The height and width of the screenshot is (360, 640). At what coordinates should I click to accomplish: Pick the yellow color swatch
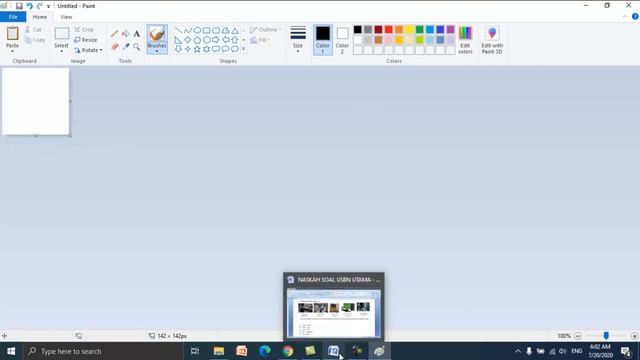[x=409, y=29]
